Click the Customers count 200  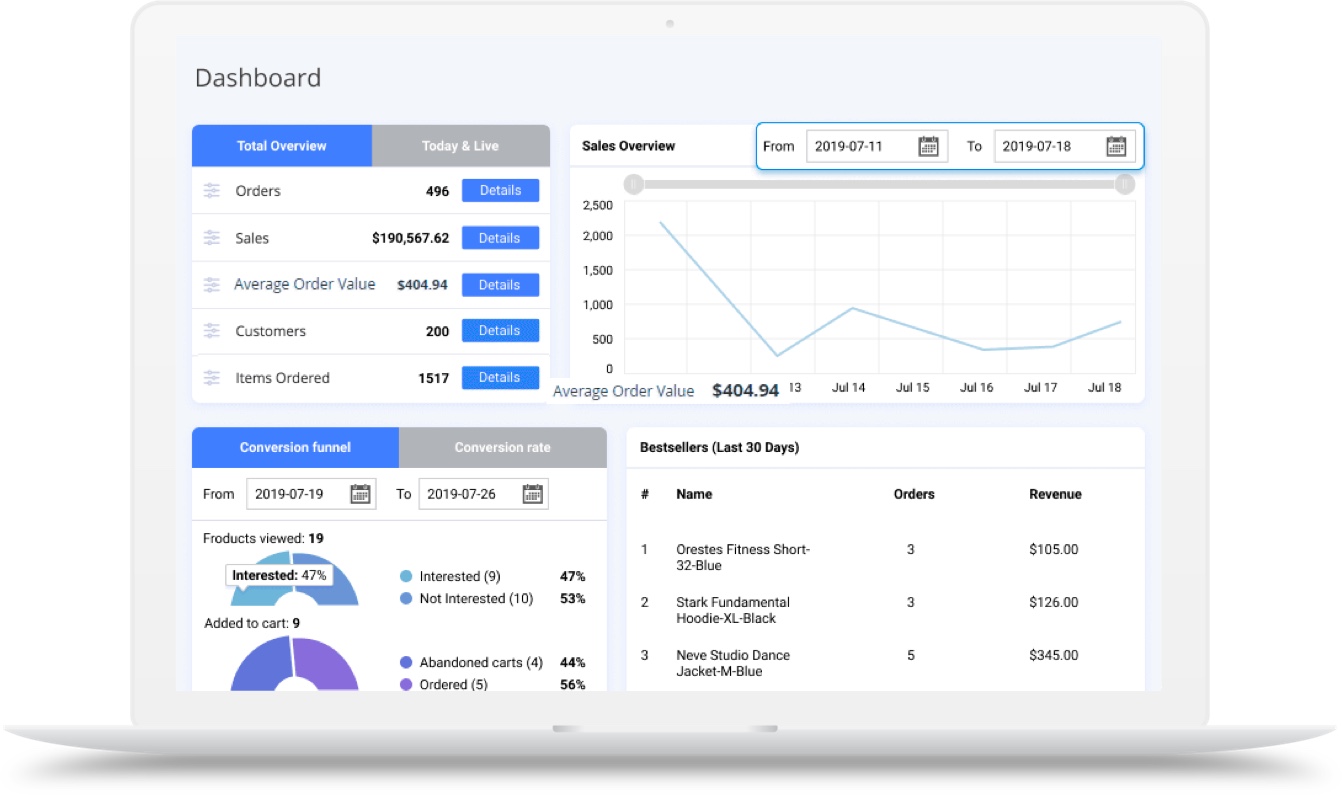tap(437, 331)
